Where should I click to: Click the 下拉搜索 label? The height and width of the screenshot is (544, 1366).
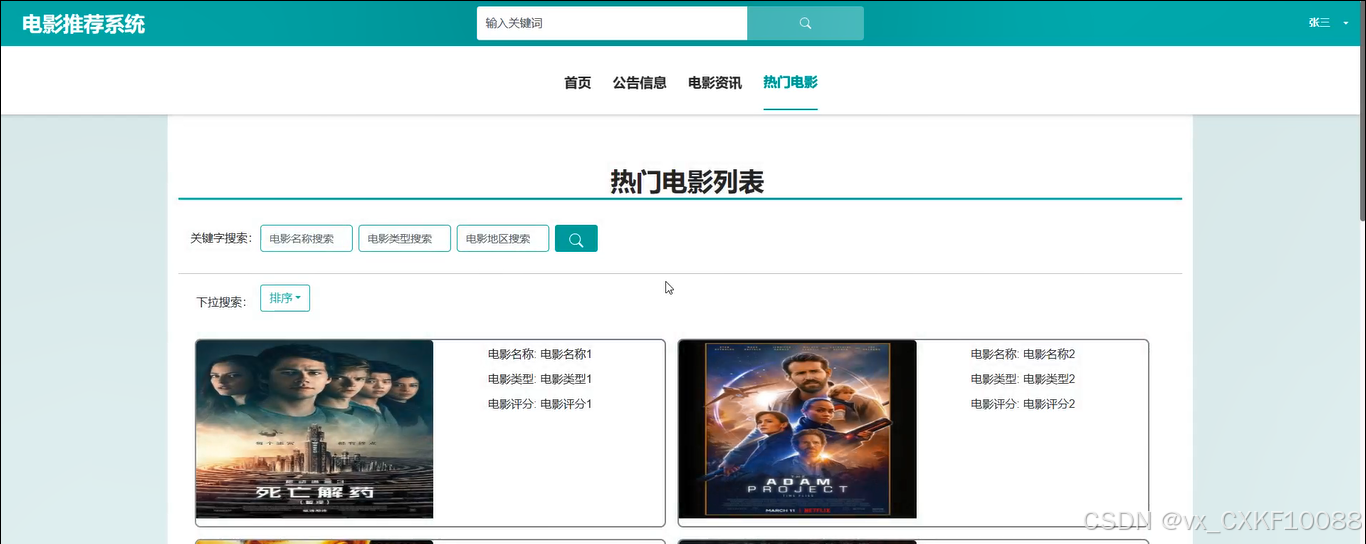point(221,302)
